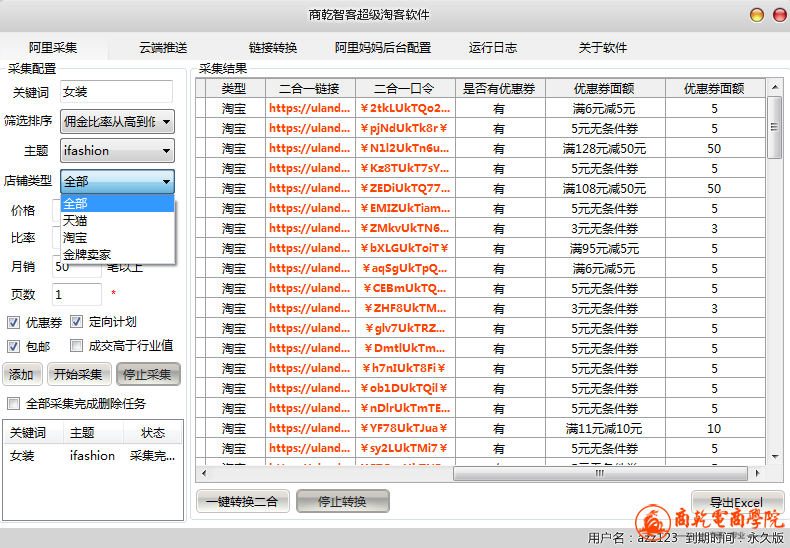Click the ￥2tkLUkTQo2 token cell
Viewport: 790px width, 548px height.
[x=405, y=108]
